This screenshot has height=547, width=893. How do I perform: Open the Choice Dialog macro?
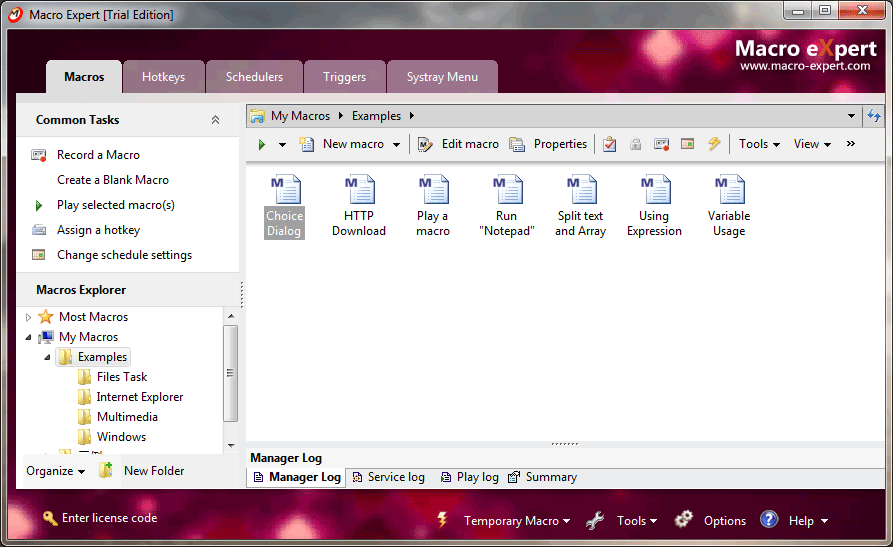click(285, 204)
